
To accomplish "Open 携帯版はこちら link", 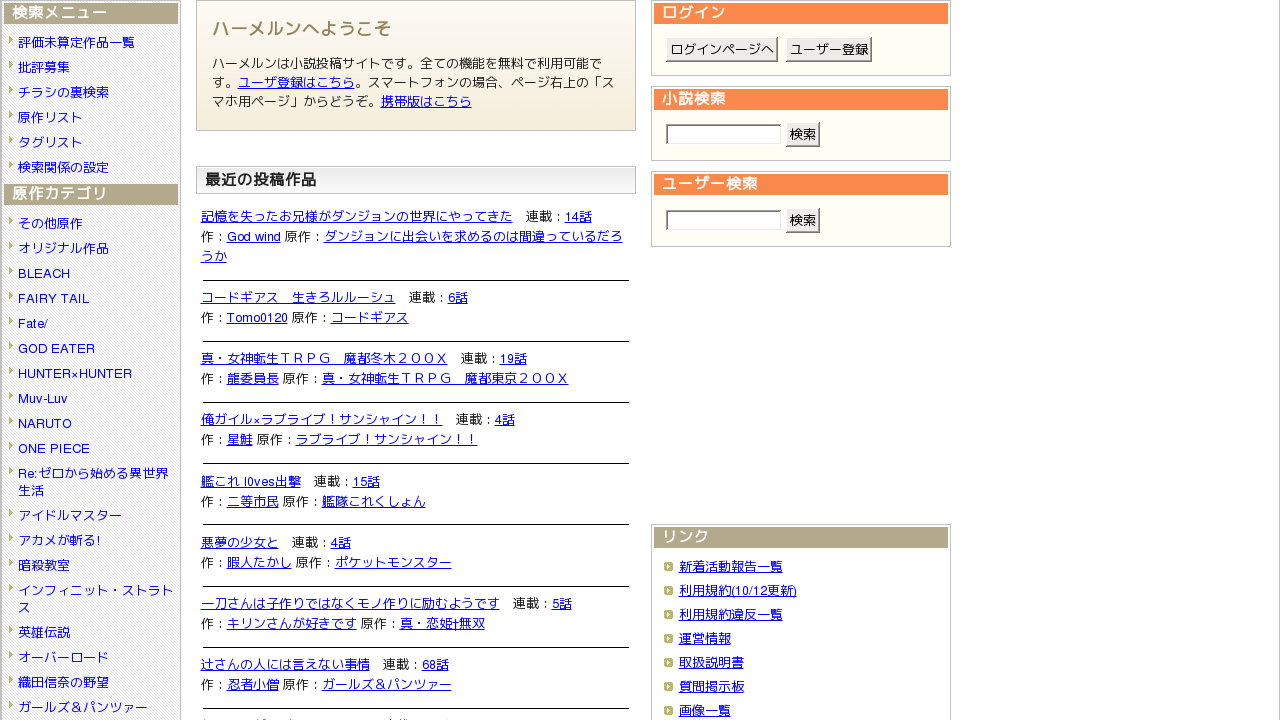I will tap(426, 101).
